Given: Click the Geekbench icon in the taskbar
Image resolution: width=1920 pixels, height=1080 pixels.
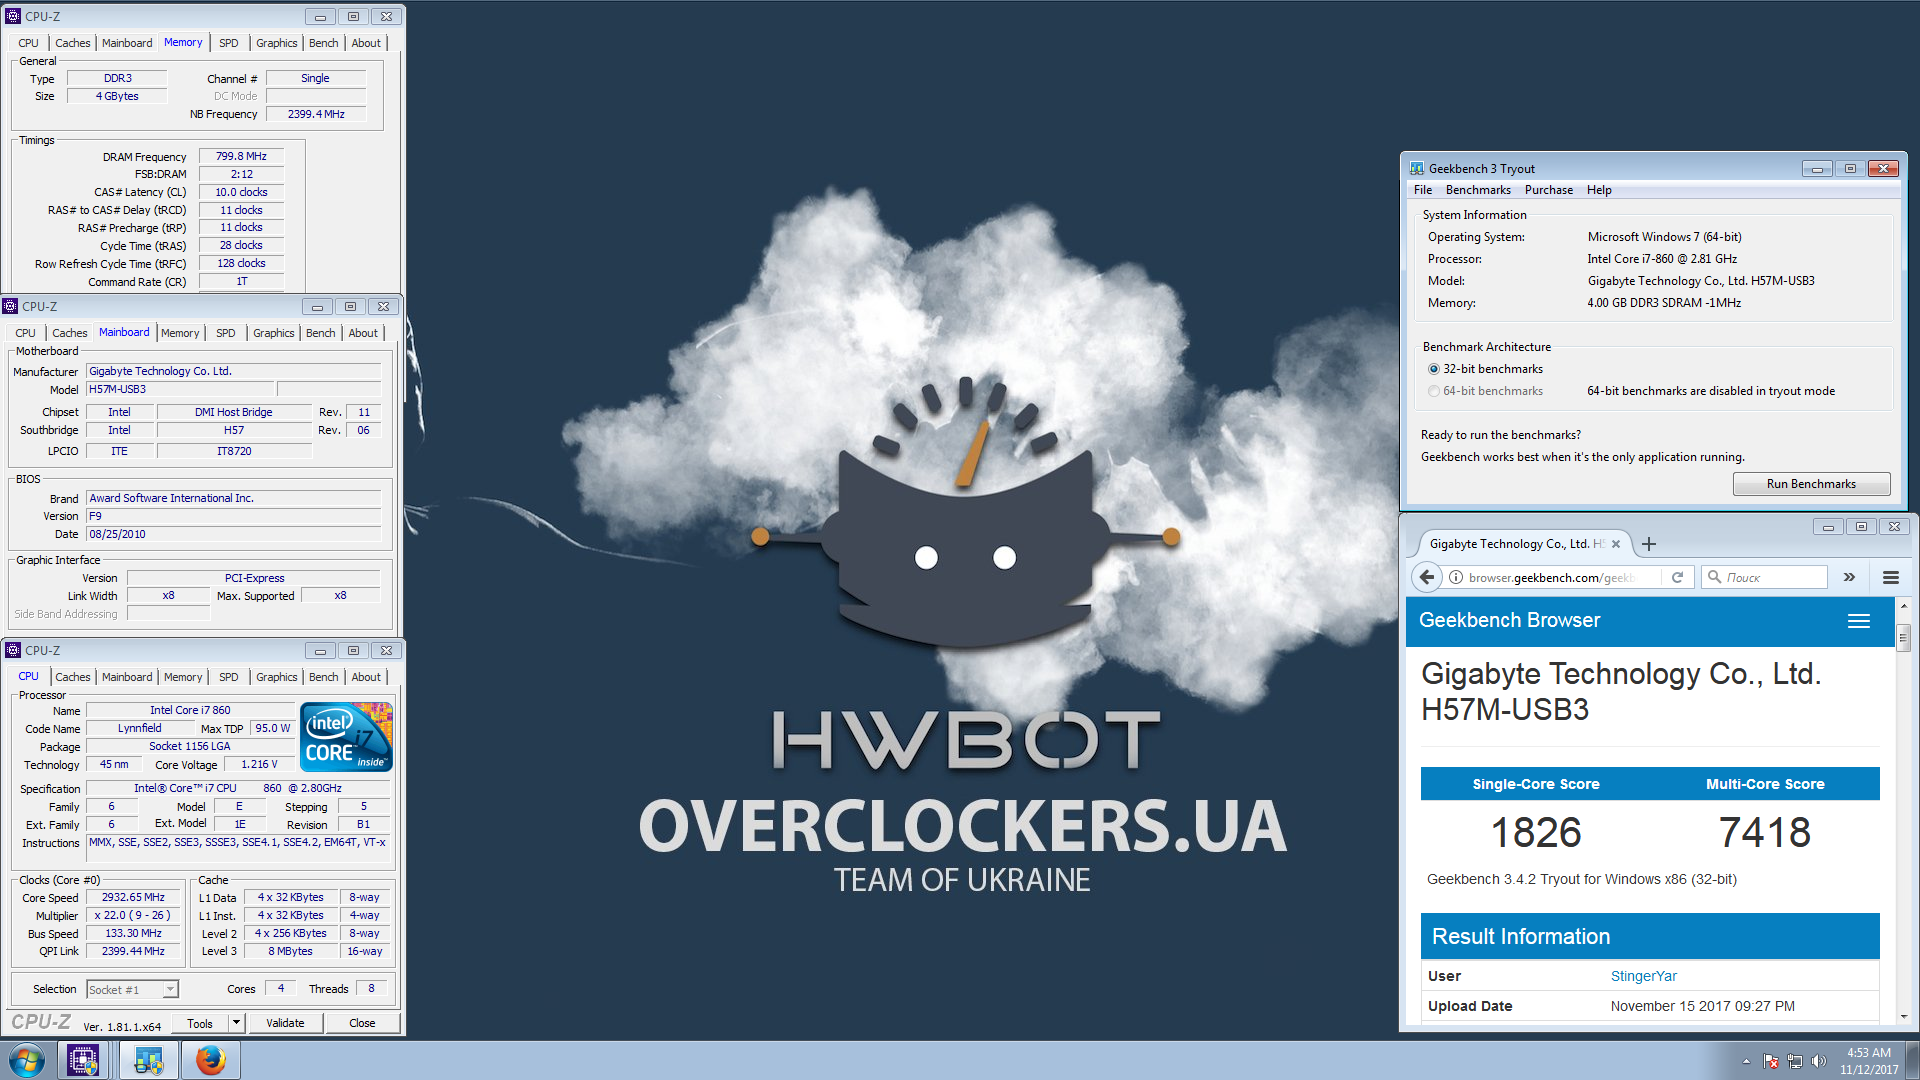Looking at the screenshot, I should 148,1060.
